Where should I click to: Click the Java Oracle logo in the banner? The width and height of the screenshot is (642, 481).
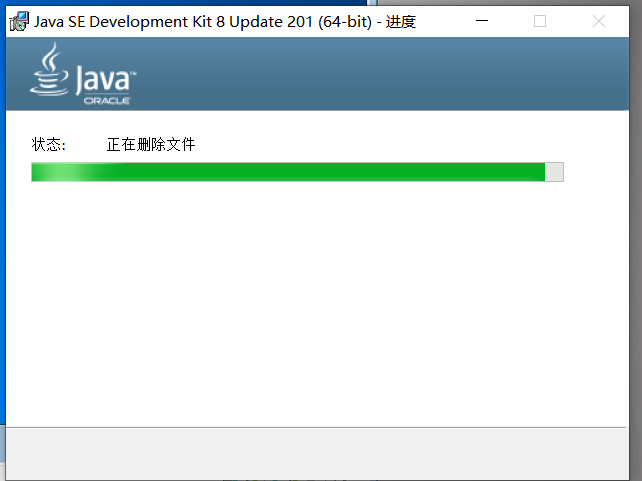click(83, 75)
